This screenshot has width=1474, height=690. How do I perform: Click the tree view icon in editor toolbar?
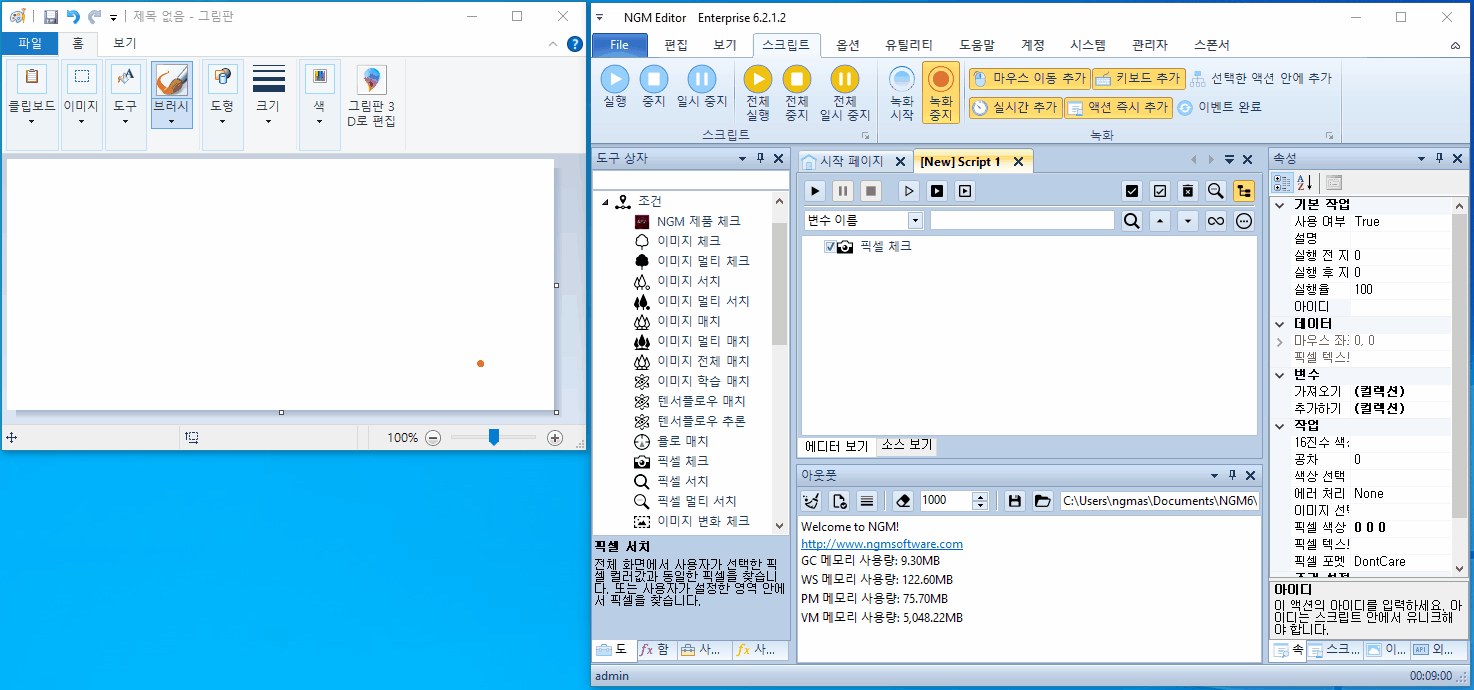click(1244, 191)
